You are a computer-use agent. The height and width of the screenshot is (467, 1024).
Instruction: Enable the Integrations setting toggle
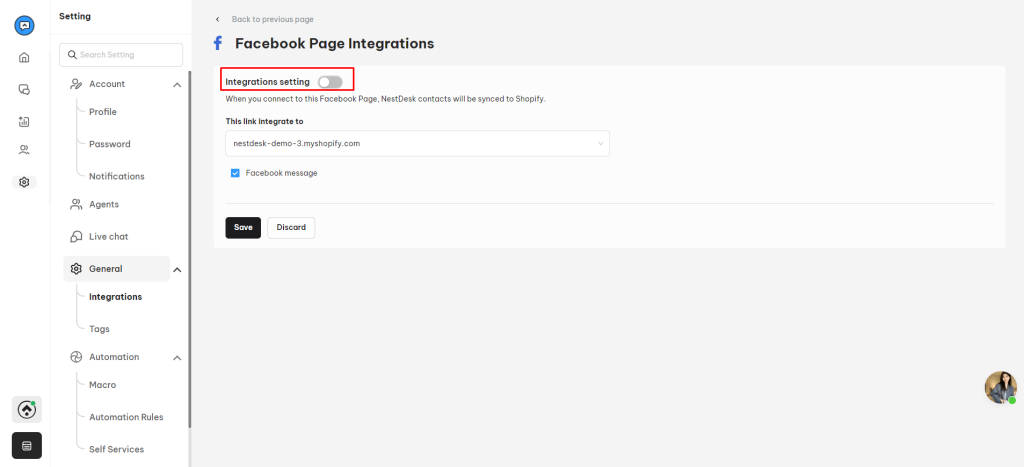click(330, 82)
